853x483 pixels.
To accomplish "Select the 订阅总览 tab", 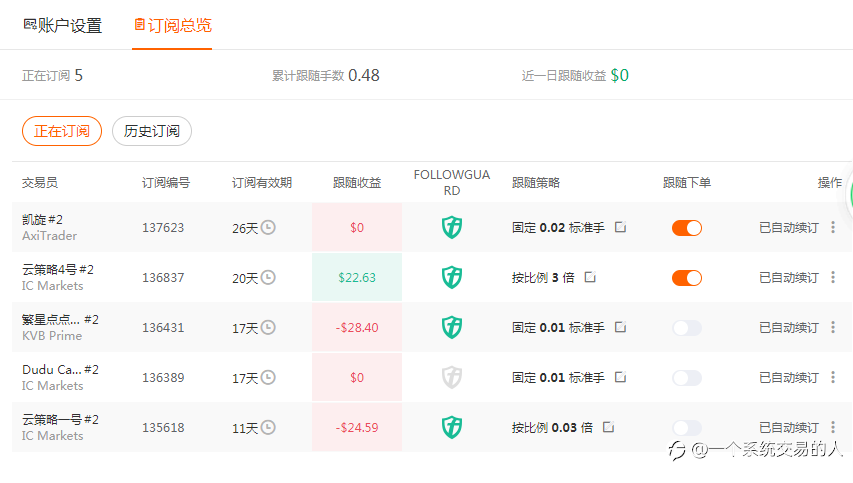I will click(172, 26).
